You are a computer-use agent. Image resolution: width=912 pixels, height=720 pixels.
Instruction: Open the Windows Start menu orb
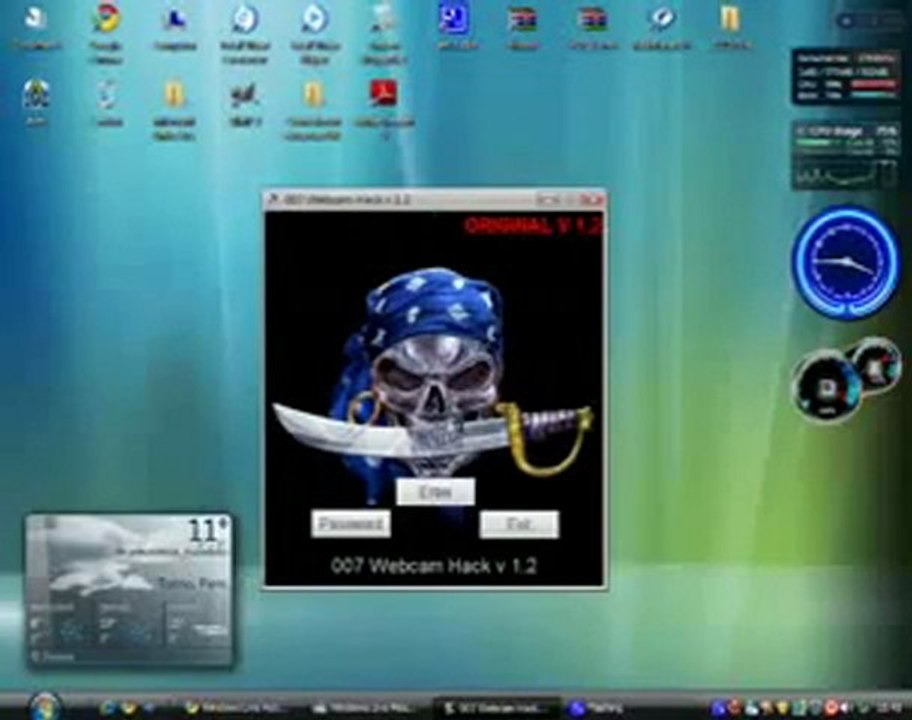44,707
